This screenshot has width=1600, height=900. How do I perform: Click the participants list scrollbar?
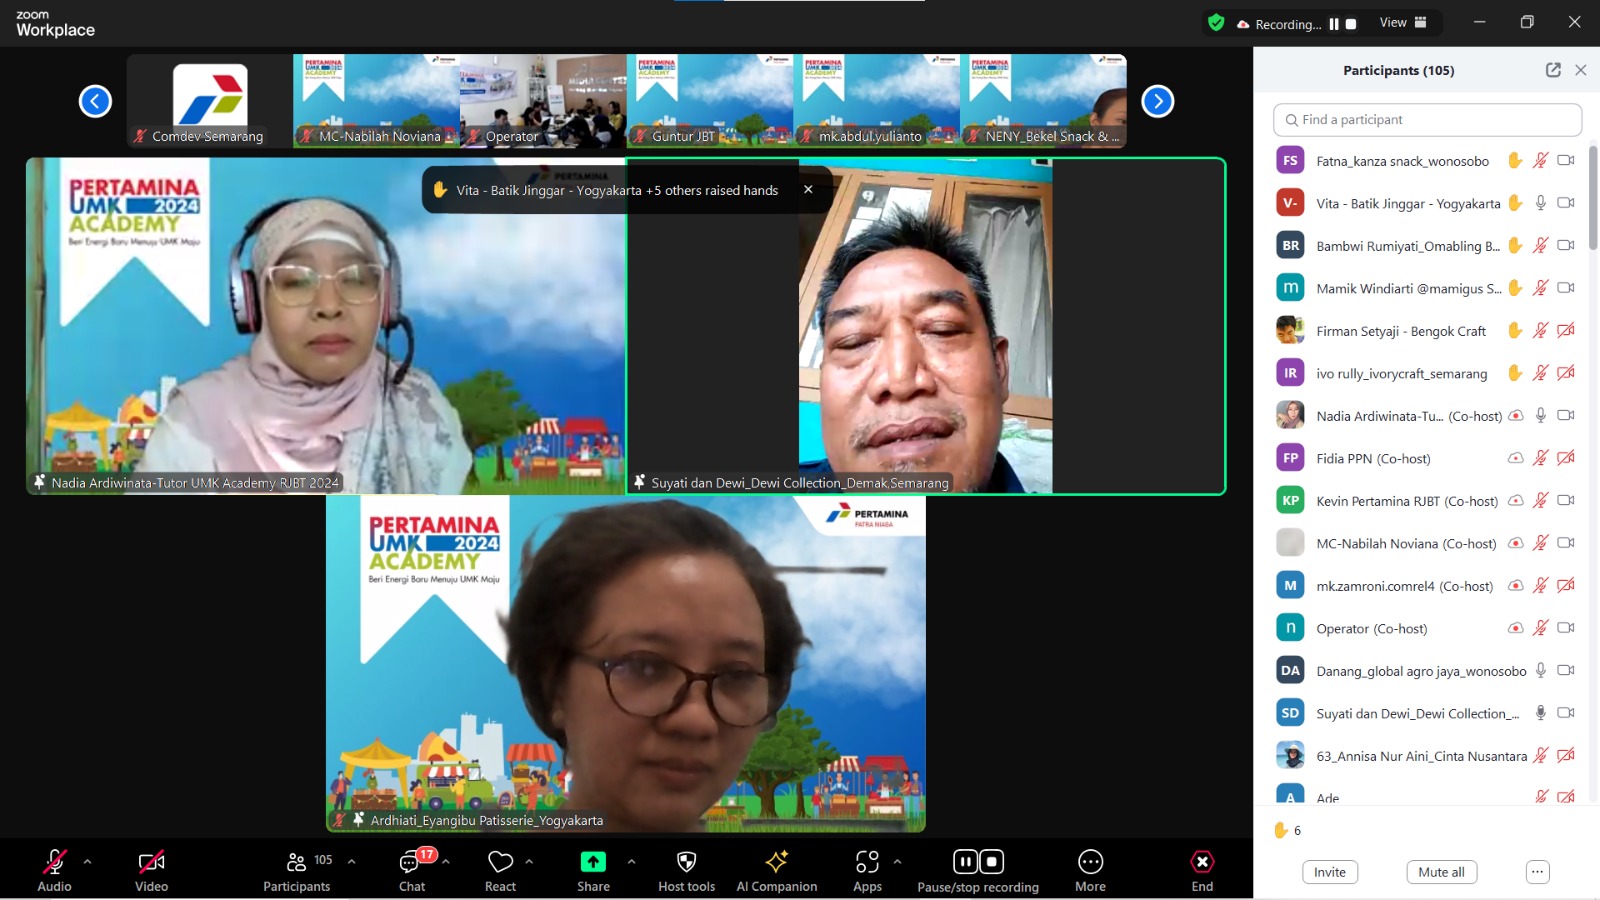tap(1593, 198)
